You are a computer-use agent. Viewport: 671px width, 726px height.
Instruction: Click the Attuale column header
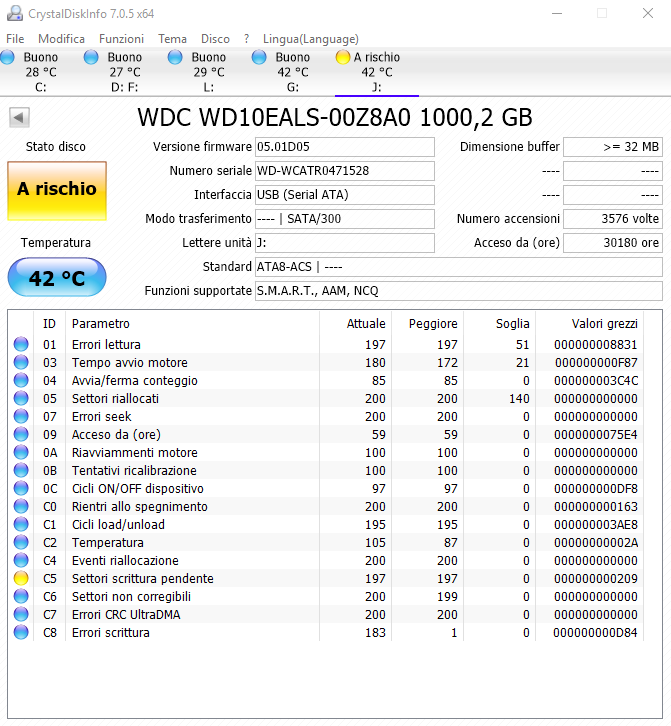coord(356,324)
